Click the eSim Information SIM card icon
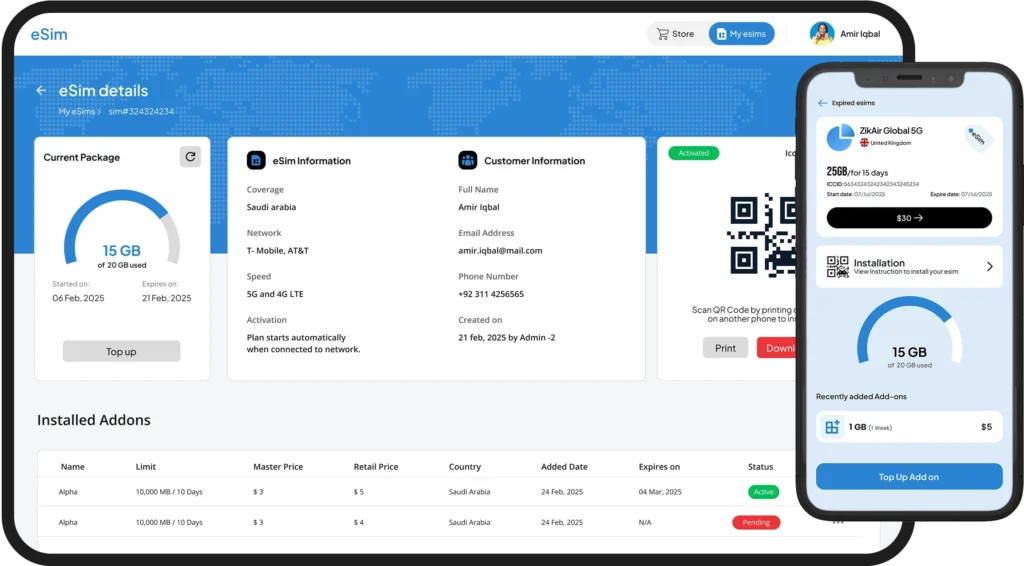The width and height of the screenshot is (1024, 566). pos(256,160)
